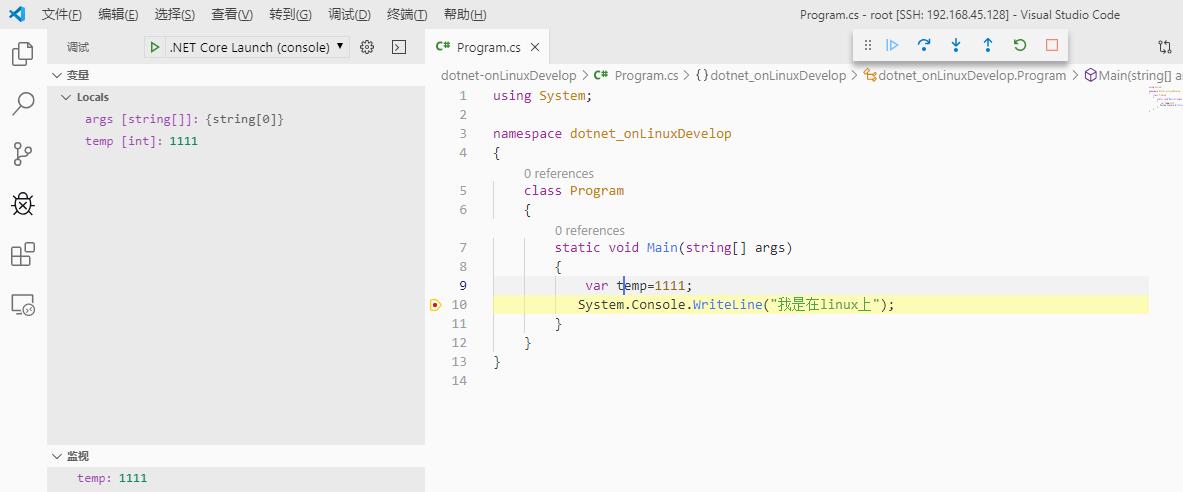Open the Explorer view in activity bar
The image size is (1183, 492).
tap(22, 53)
